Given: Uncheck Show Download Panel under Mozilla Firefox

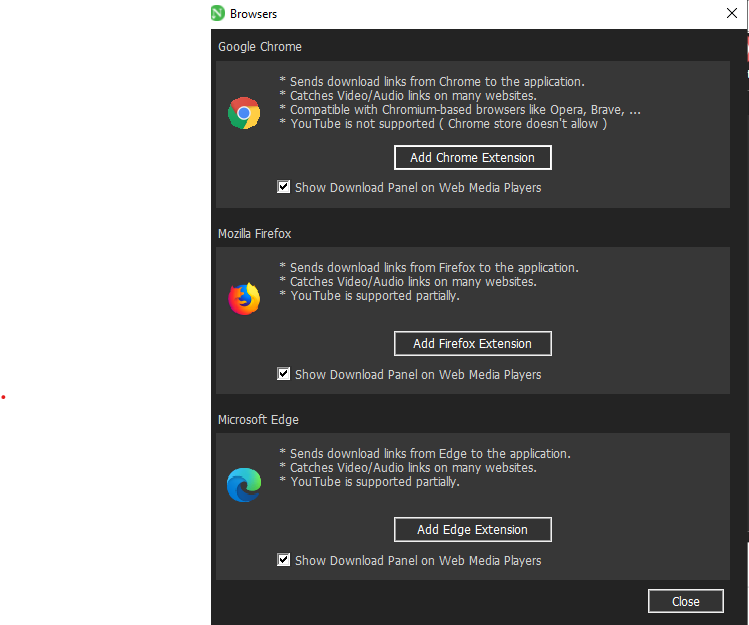Looking at the screenshot, I should point(283,374).
